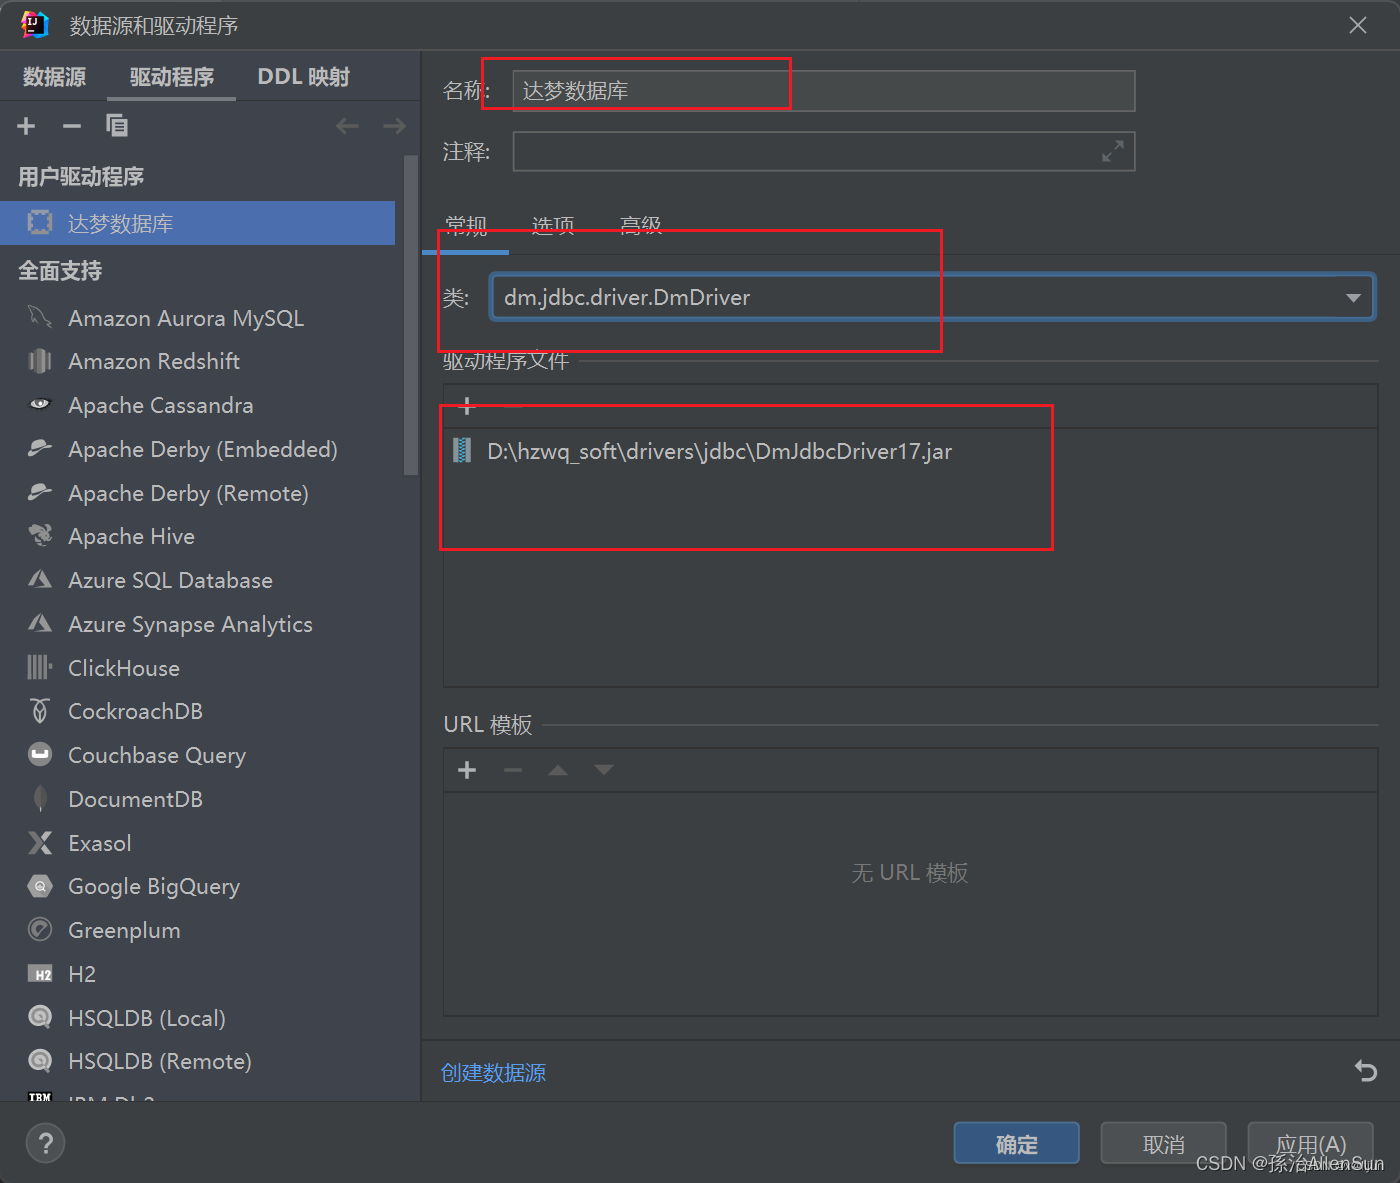Expand the comment field editor

[x=1113, y=151]
